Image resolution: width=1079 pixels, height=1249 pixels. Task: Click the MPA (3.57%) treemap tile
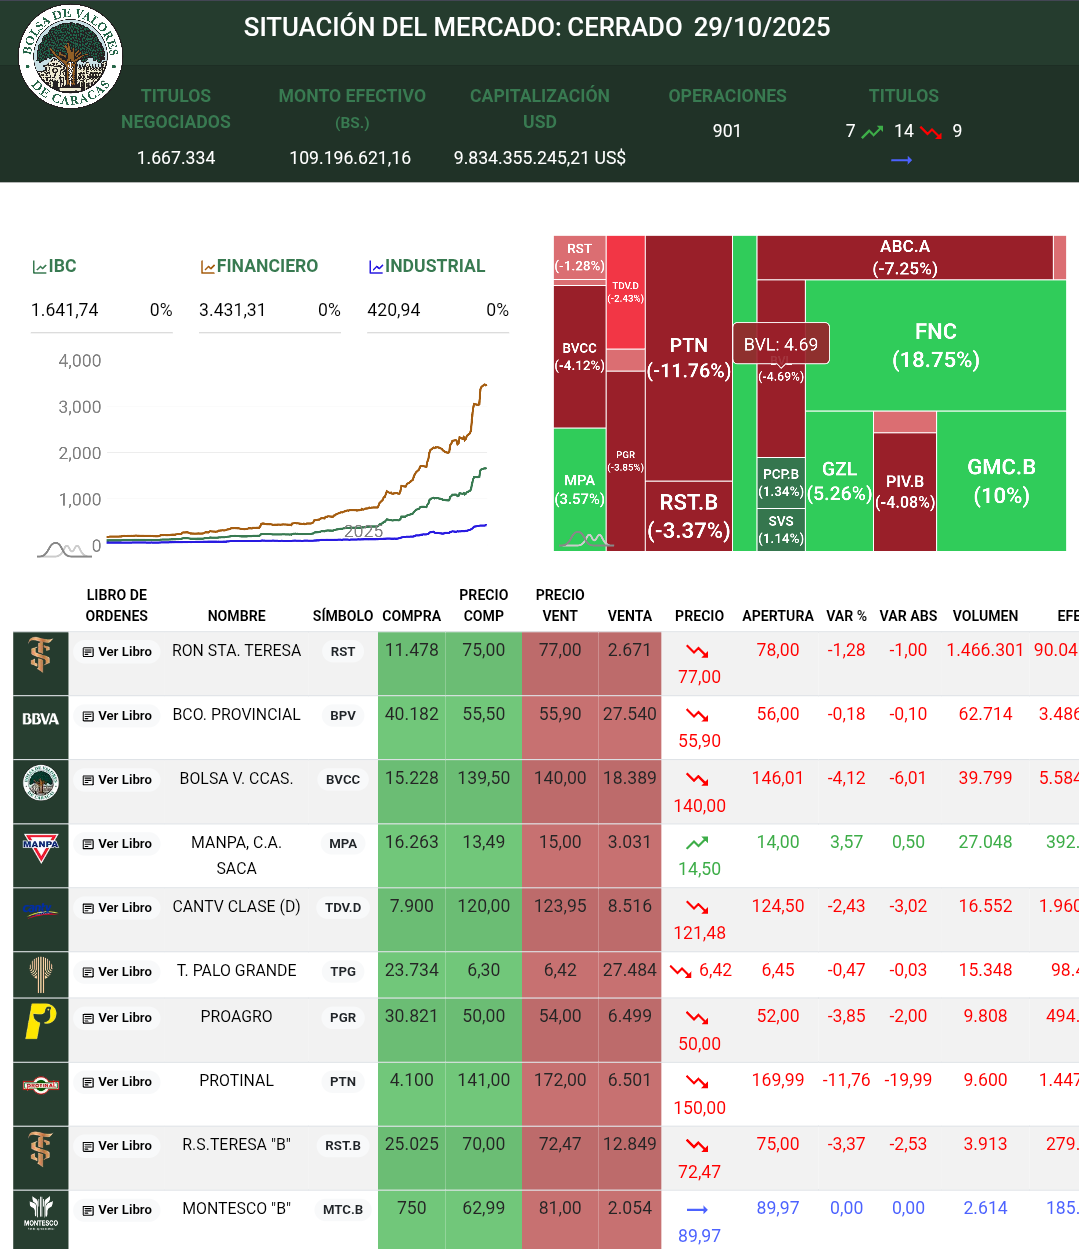pos(579,489)
